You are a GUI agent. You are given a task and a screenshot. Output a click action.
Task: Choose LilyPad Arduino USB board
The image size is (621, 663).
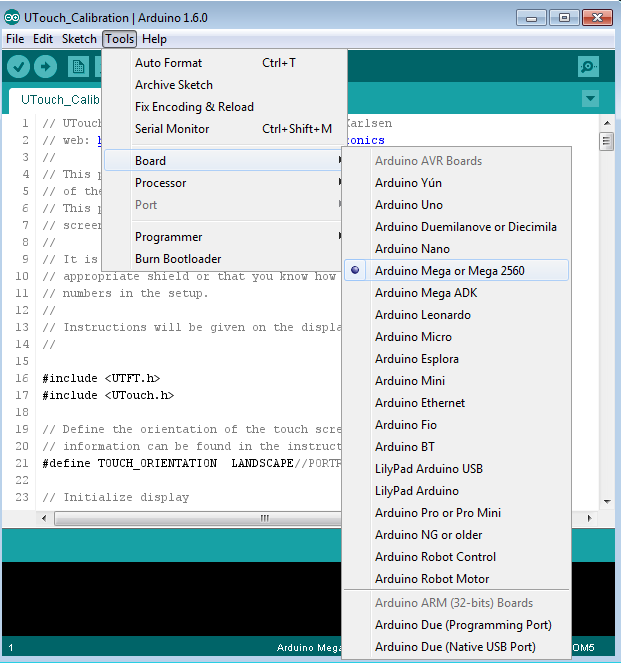click(x=457, y=468)
